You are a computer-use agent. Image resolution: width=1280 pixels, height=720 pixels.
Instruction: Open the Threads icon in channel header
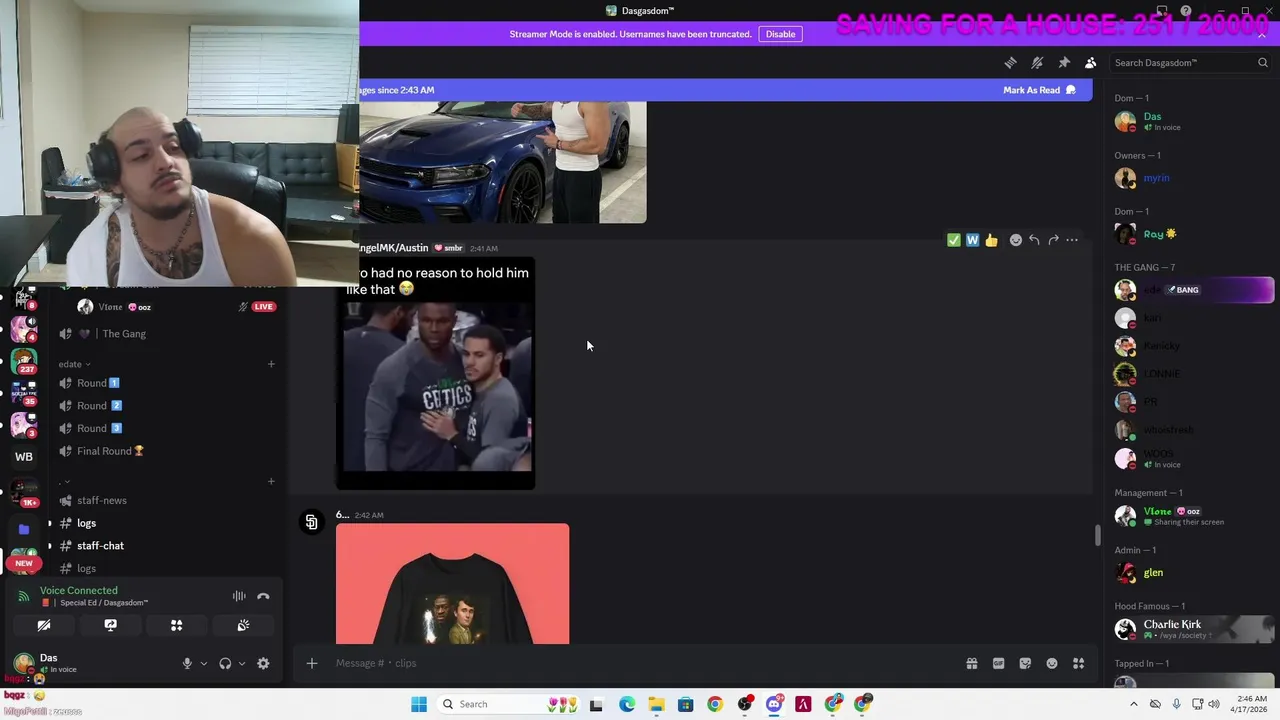click(x=1010, y=63)
